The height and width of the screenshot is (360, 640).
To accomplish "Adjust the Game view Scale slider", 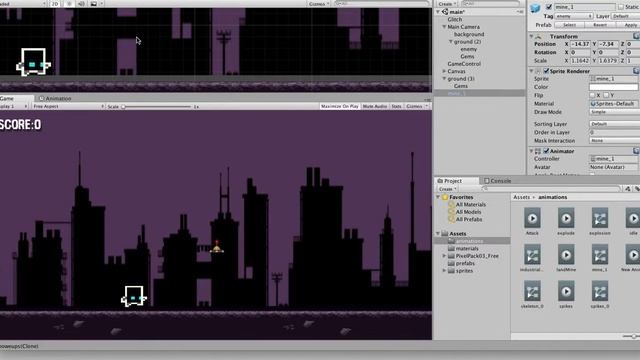I will [x=156, y=107].
